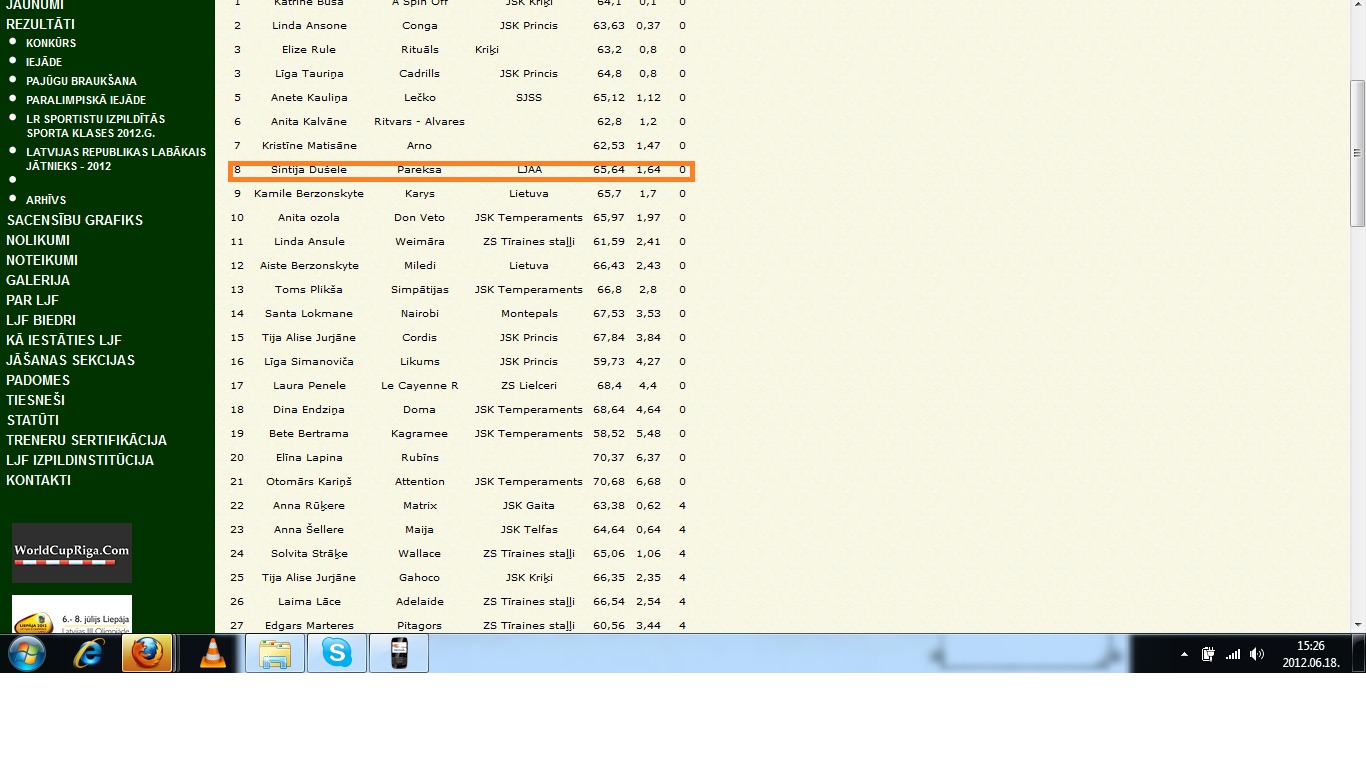This screenshot has width=1366, height=768.
Task: Click the page scrollbar down arrow
Action: pos(1357,624)
